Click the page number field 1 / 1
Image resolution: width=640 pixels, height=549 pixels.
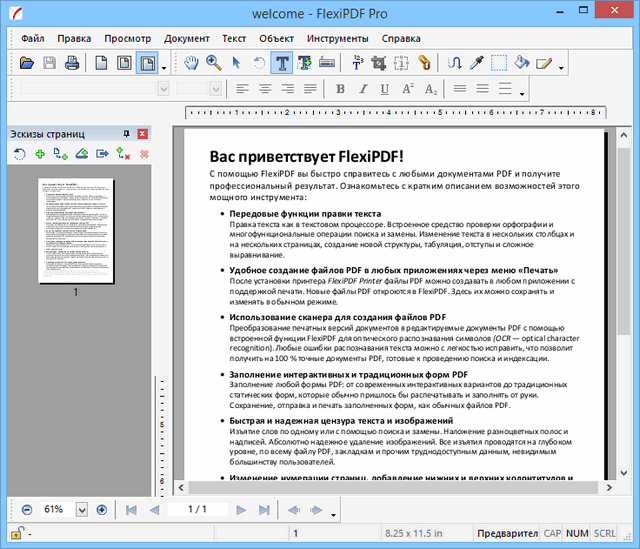click(198, 509)
